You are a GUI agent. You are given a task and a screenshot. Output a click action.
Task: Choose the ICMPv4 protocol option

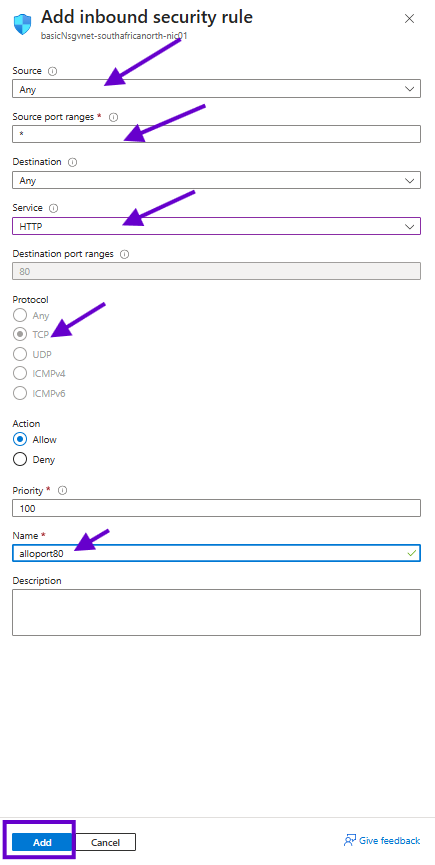(20, 373)
